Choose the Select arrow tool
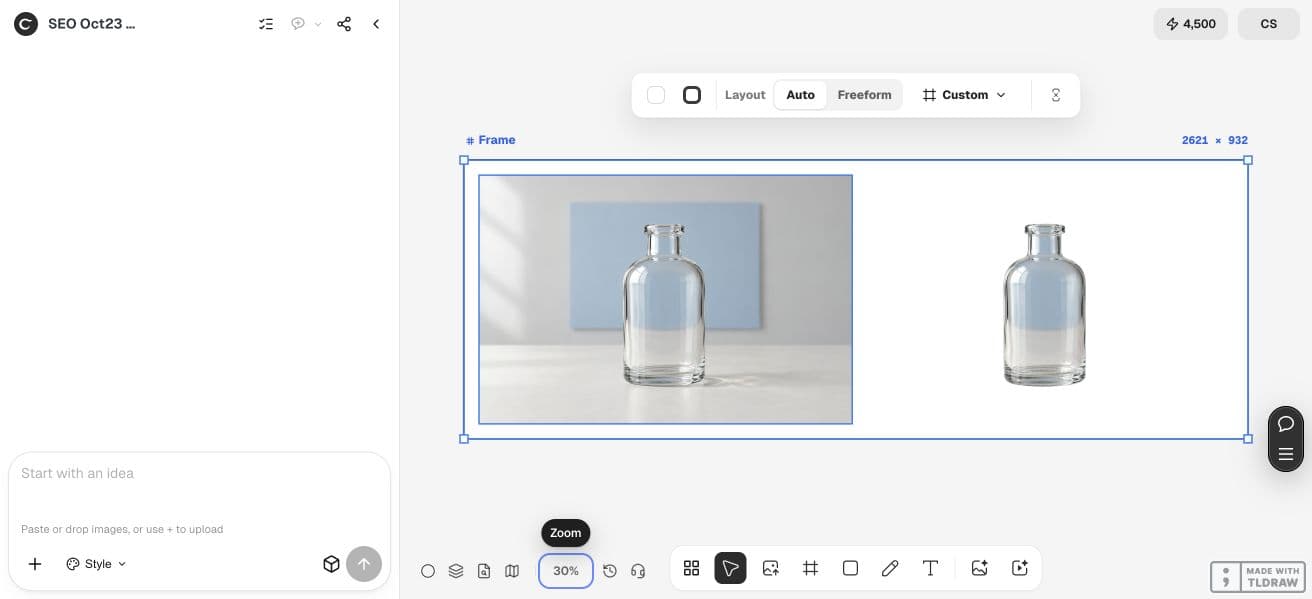 pos(730,568)
